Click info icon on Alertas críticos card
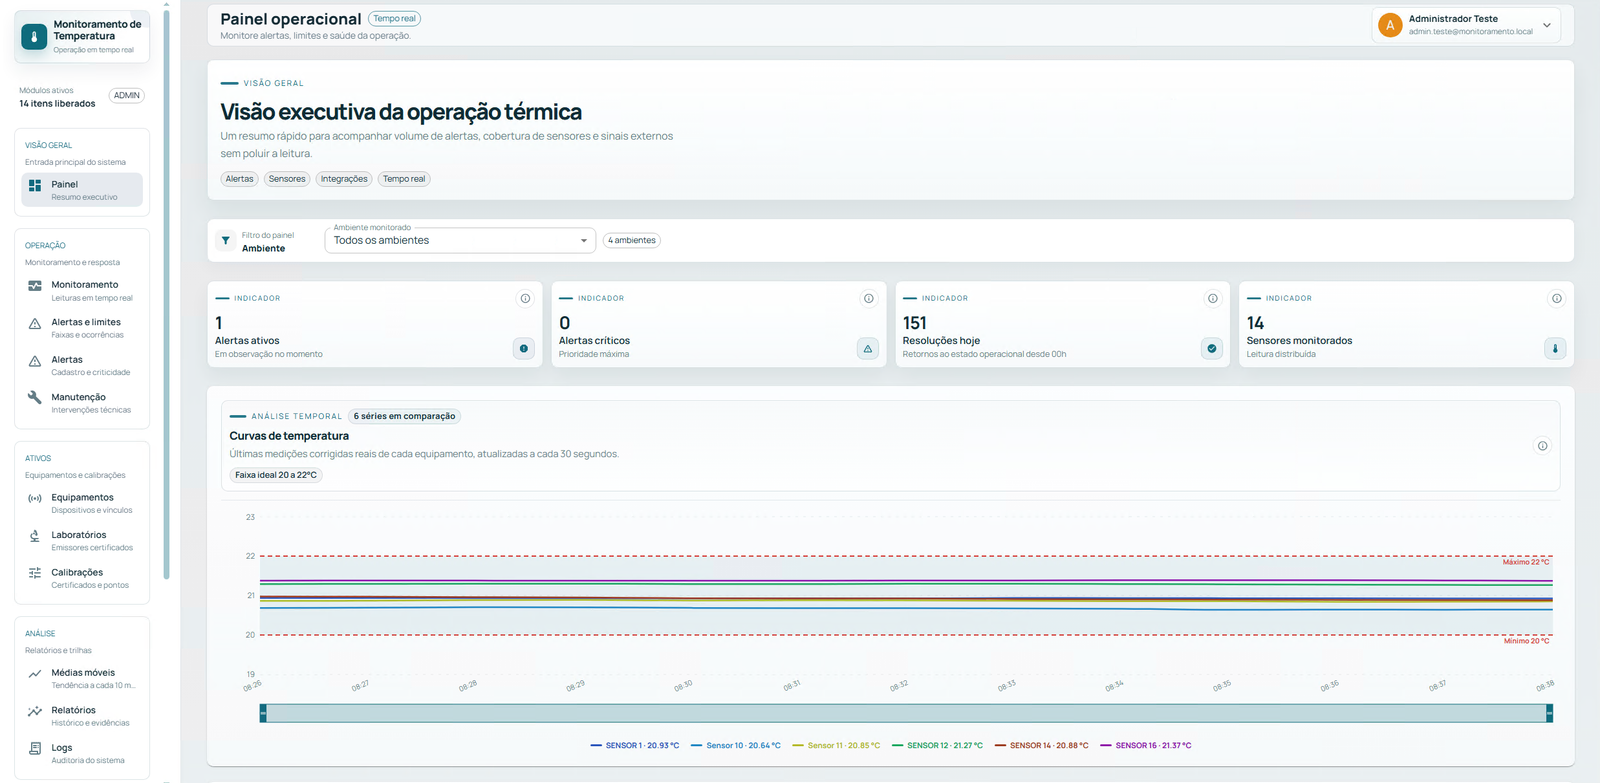Viewport: 1600px width, 783px height. click(x=869, y=298)
